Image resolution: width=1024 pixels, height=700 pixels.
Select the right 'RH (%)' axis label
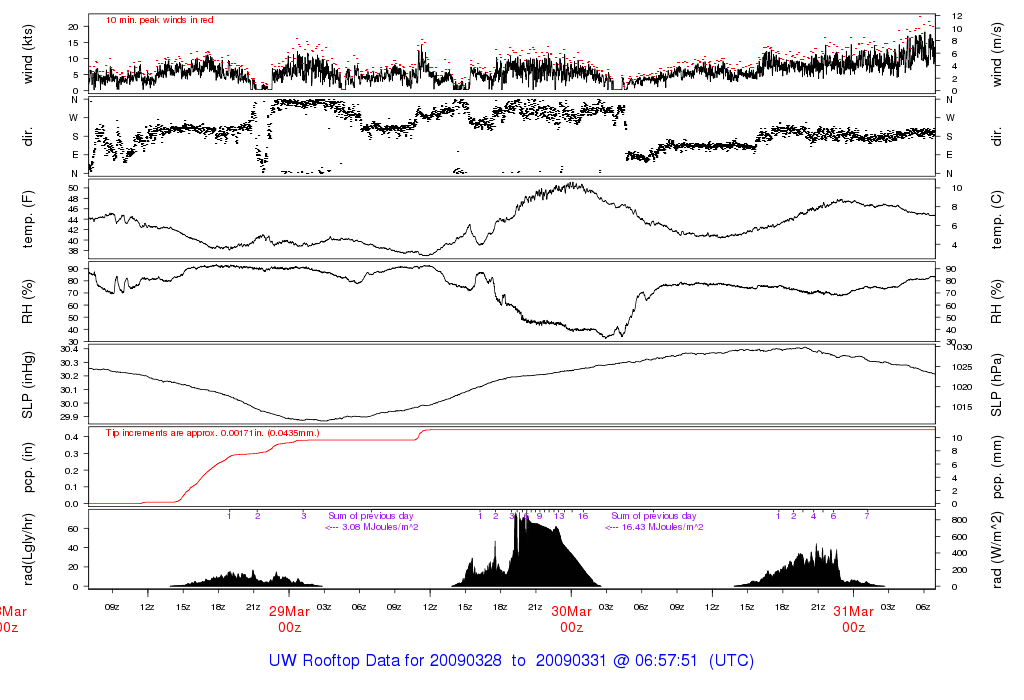click(996, 302)
